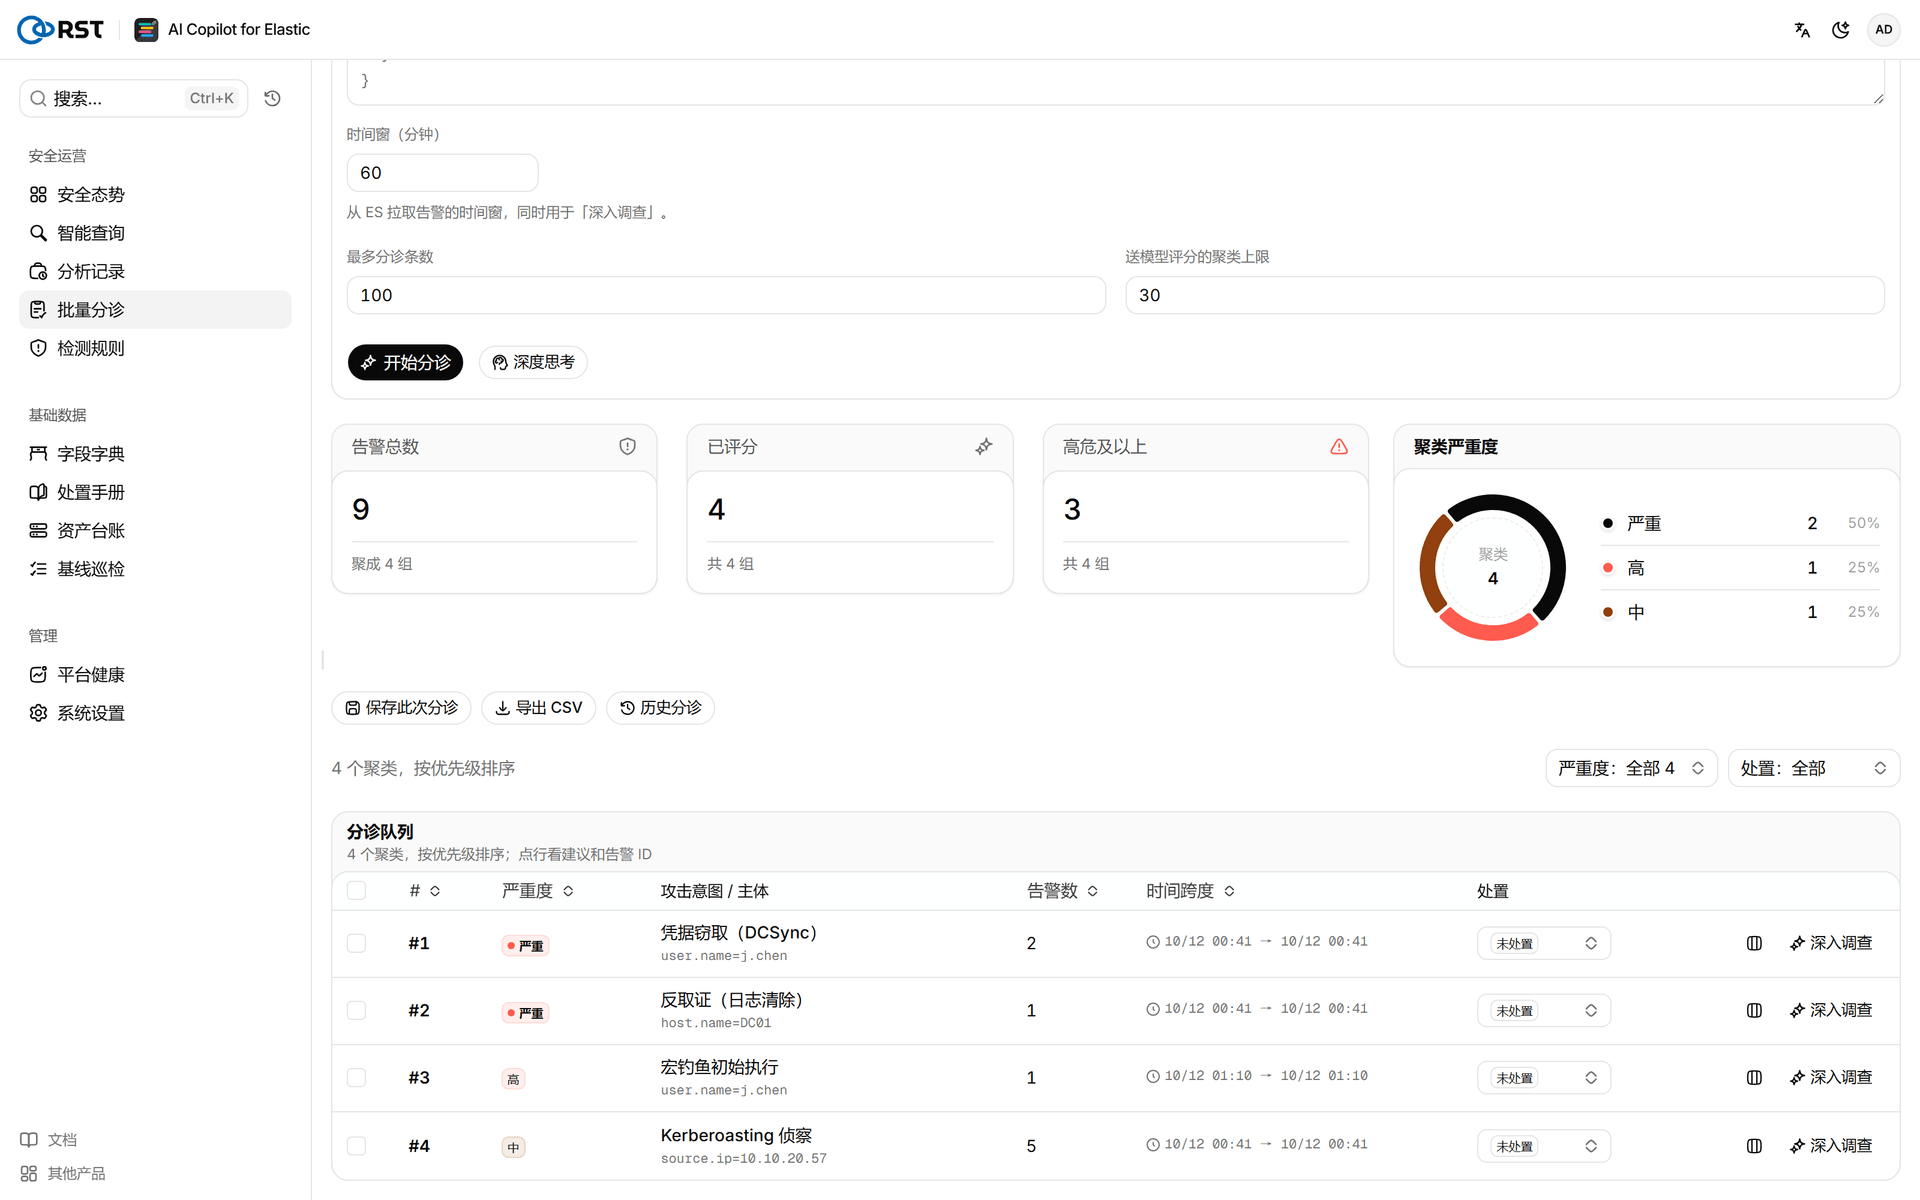Viewport: 1920px width, 1200px height.
Task: Open 安全态势 in the sidebar
Action: (x=155, y=195)
